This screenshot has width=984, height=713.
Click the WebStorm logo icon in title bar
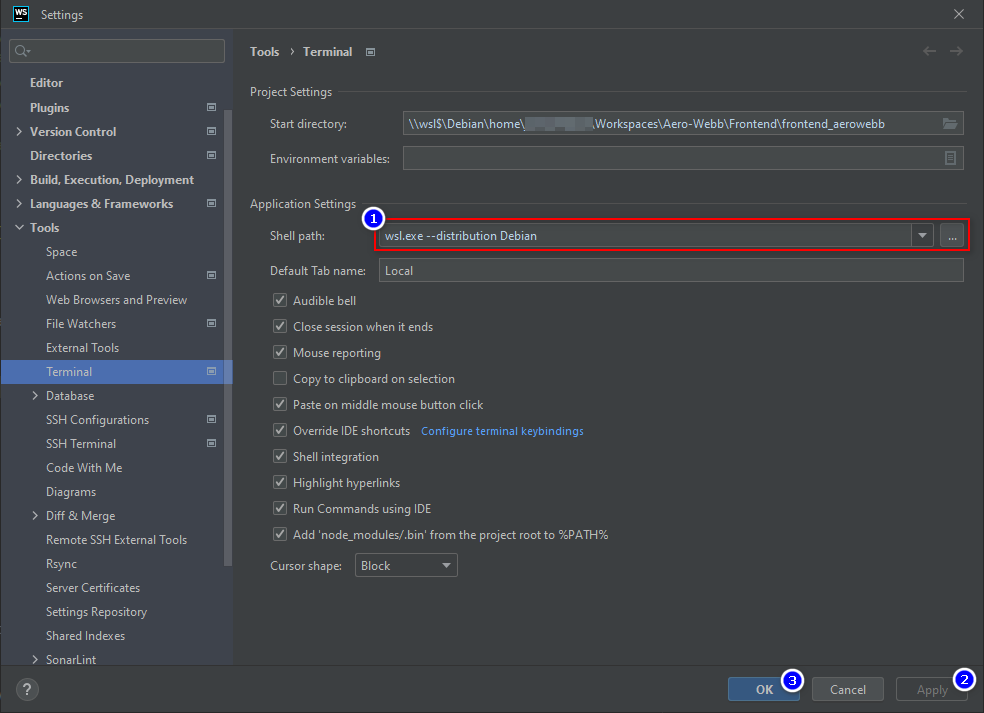21,14
